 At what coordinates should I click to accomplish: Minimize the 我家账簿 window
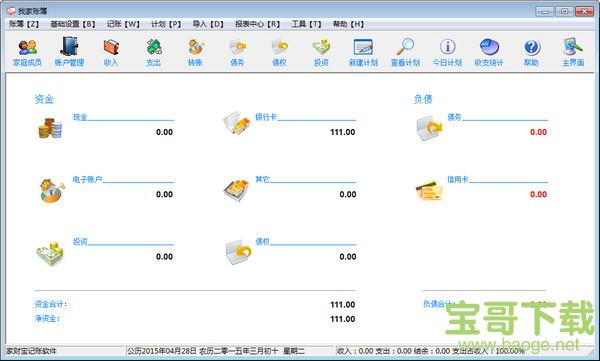[545, 11]
